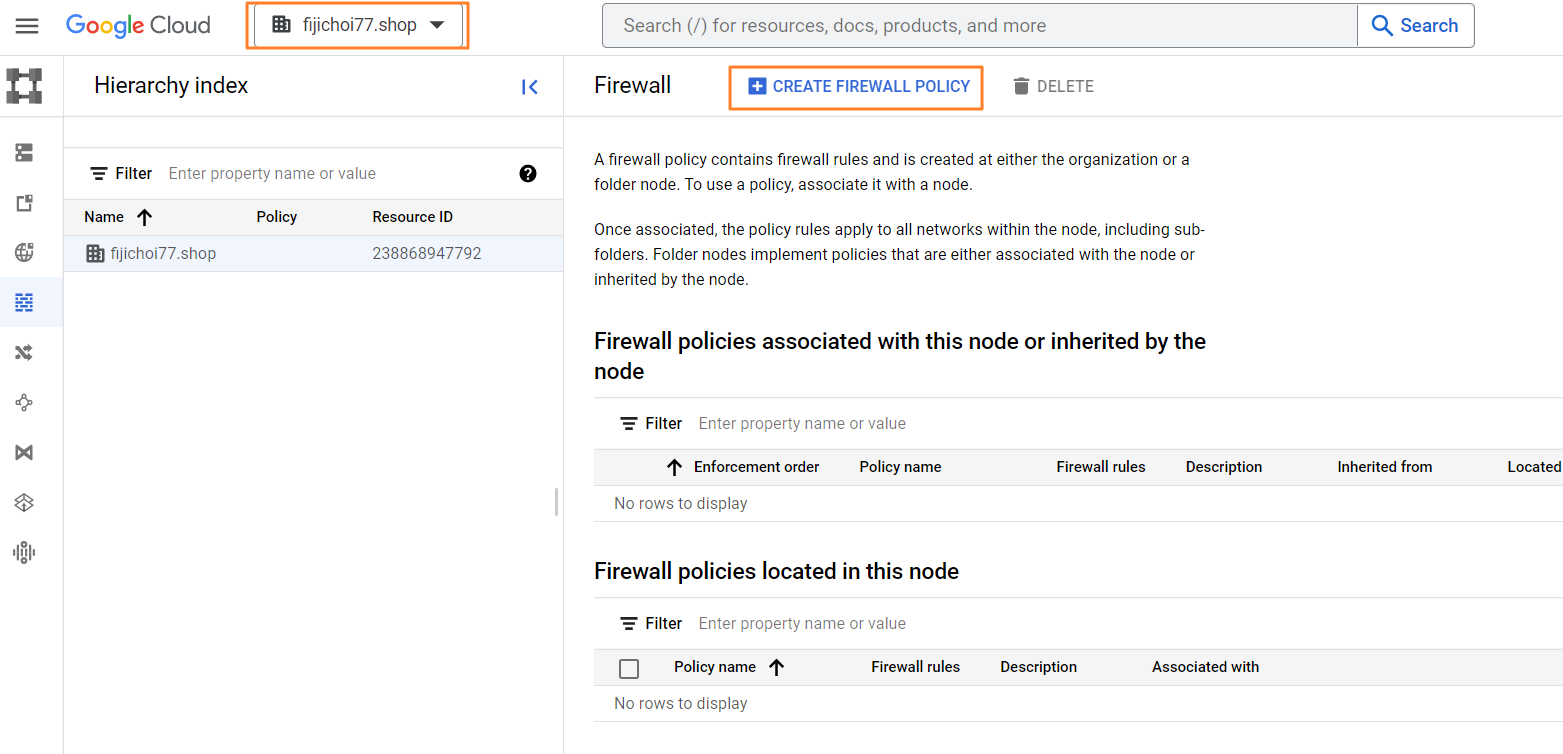Open the main navigation hamburger menu

pos(27,26)
